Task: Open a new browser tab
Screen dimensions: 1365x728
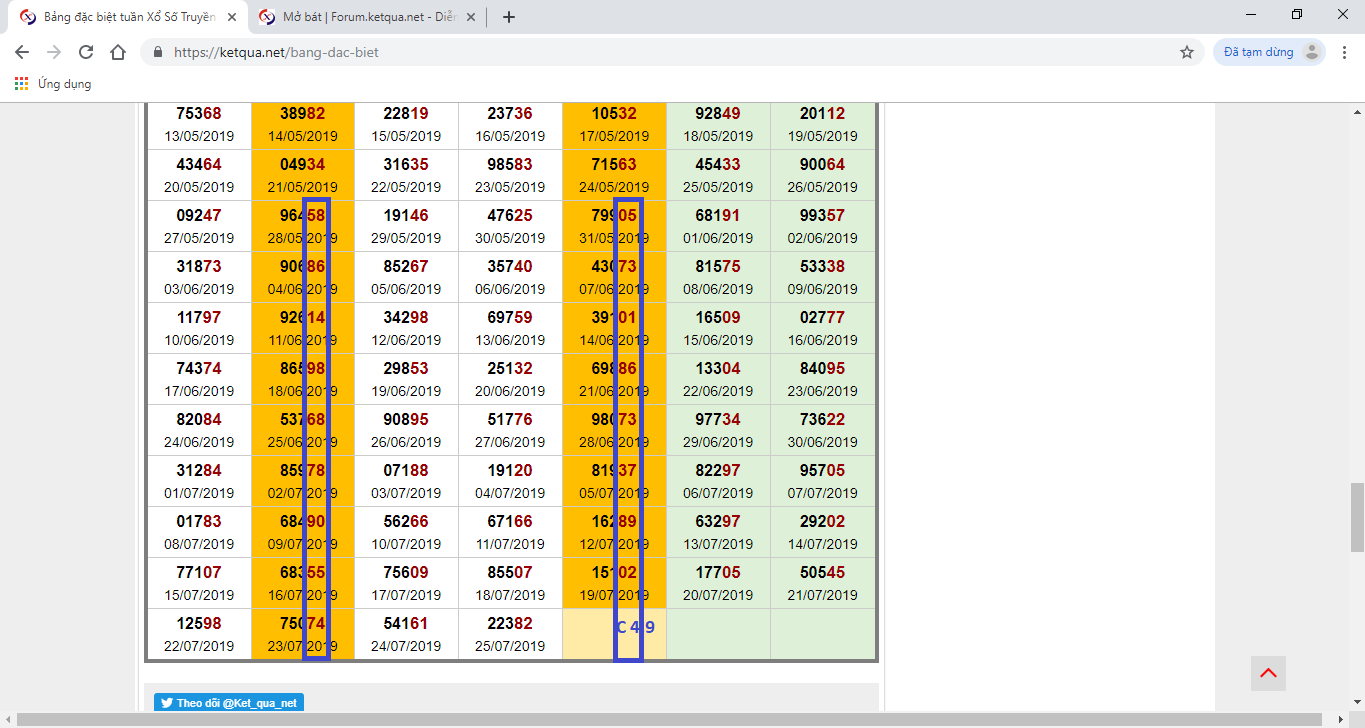Action: (508, 17)
